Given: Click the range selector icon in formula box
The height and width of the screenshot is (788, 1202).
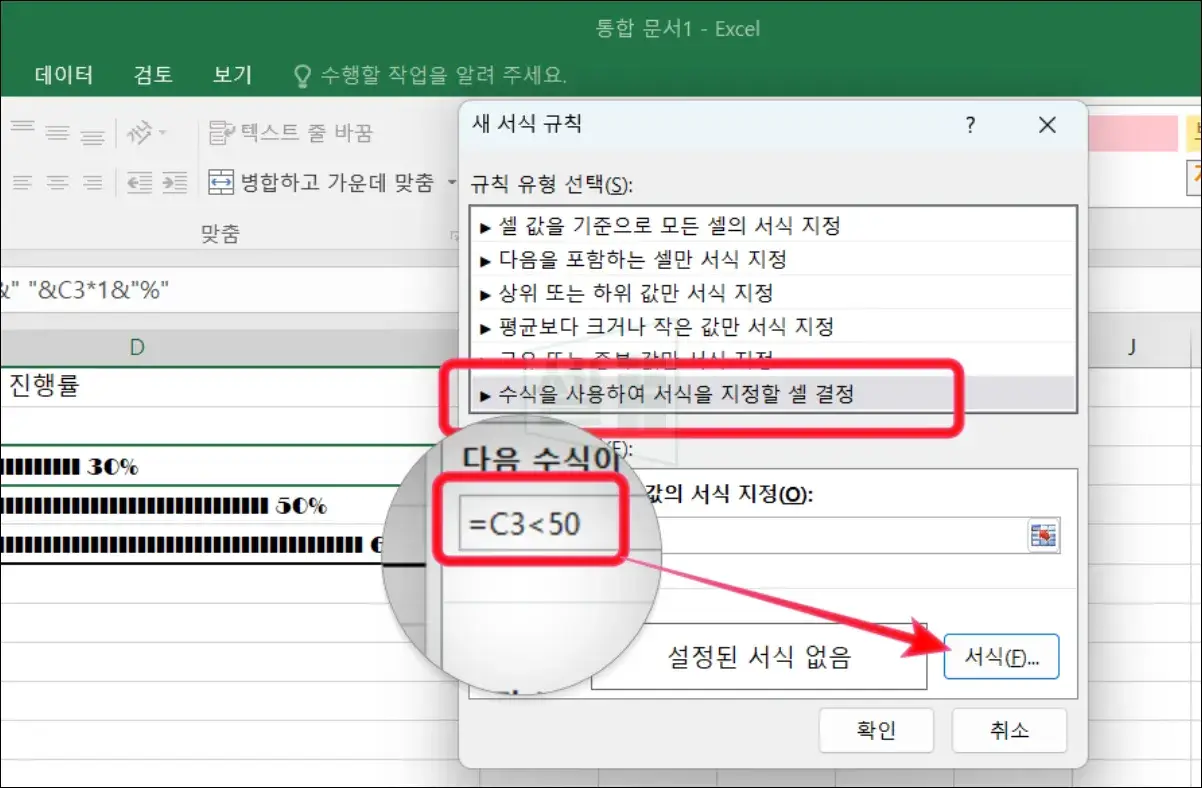Looking at the screenshot, I should [1043, 535].
